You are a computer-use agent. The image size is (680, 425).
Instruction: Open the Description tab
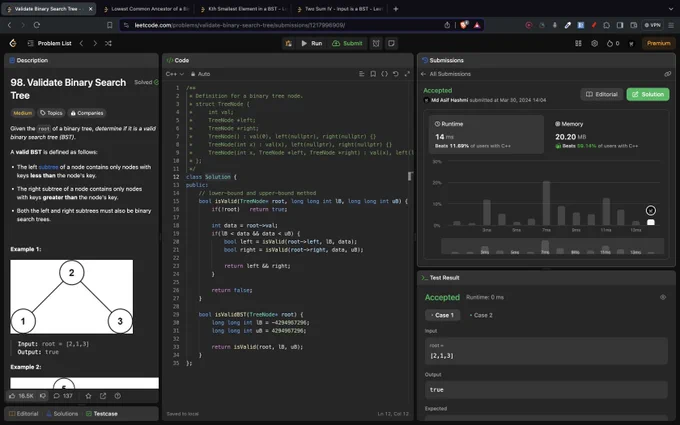[x=29, y=60]
